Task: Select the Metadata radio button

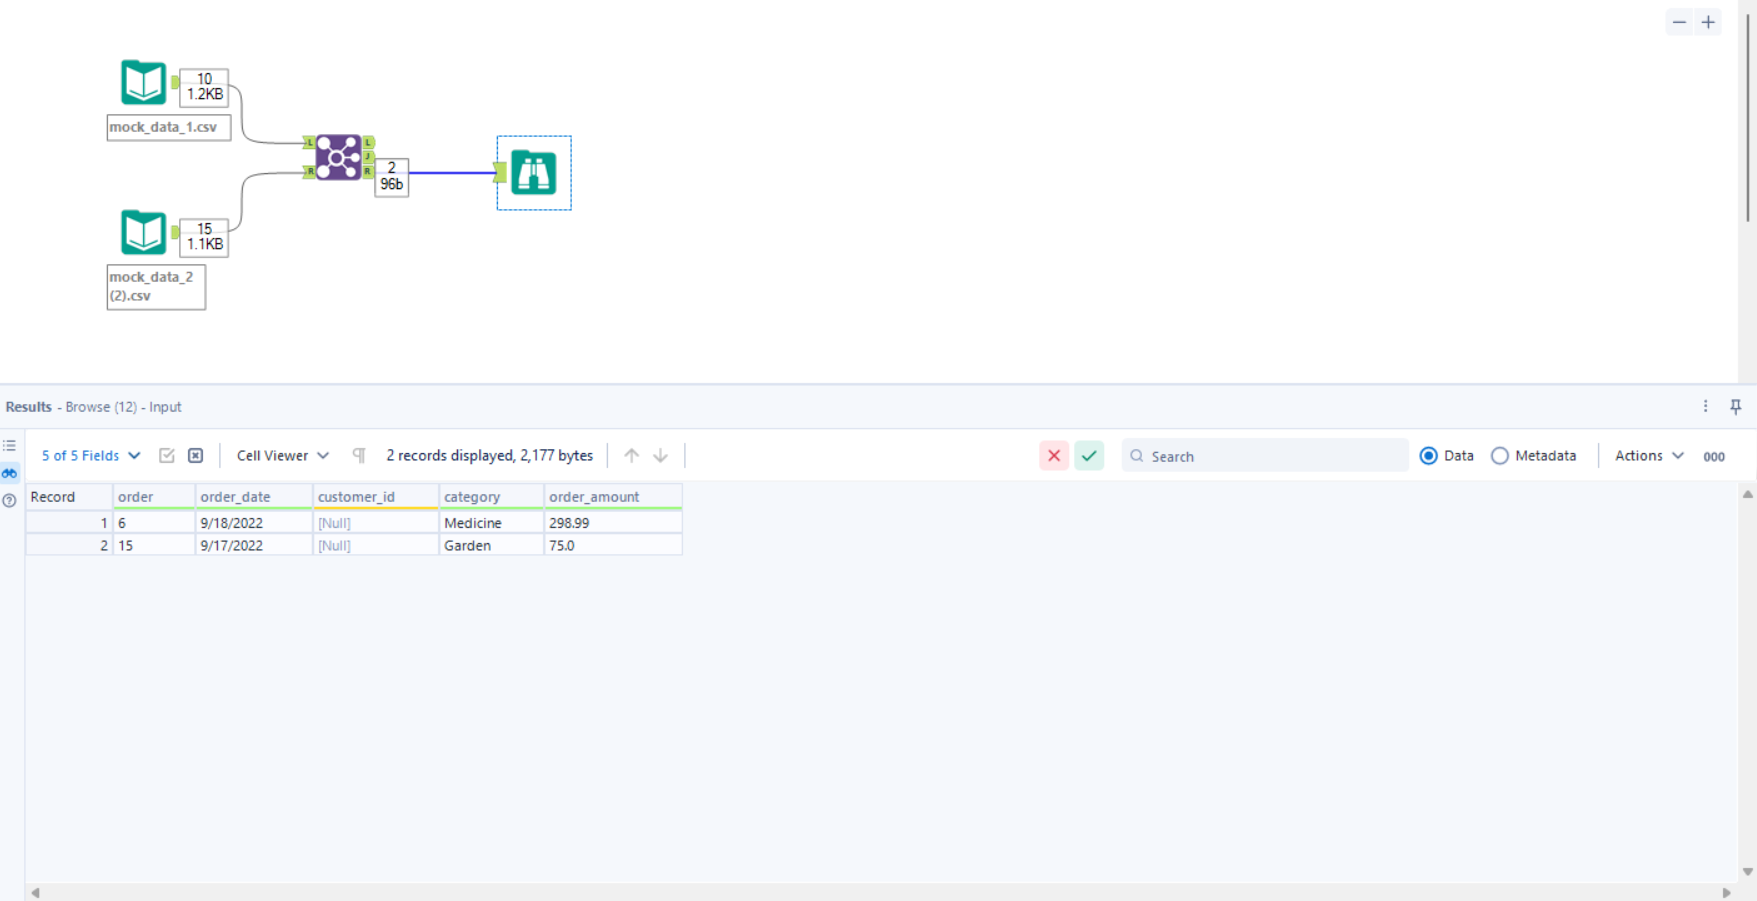Action: pyautogui.click(x=1500, y=456)
